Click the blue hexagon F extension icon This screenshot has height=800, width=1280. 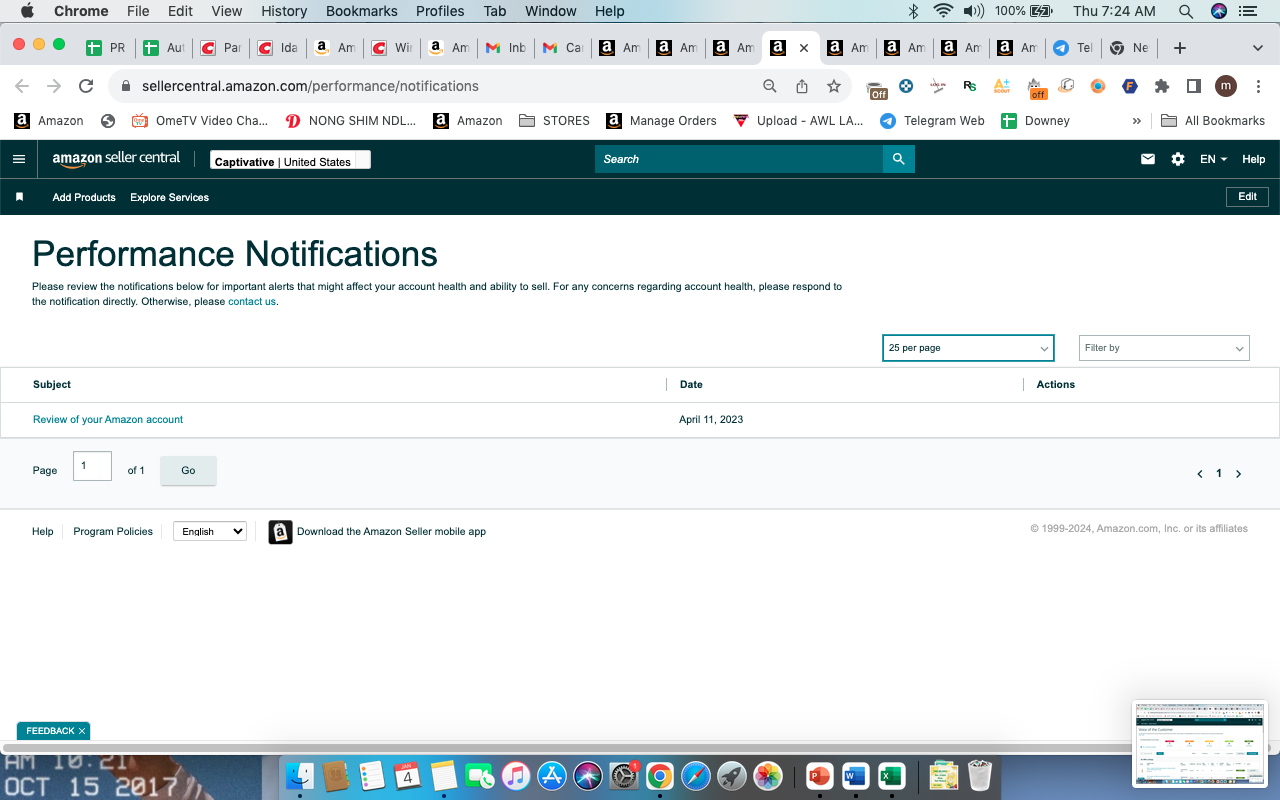click(x=1130, y=86)
